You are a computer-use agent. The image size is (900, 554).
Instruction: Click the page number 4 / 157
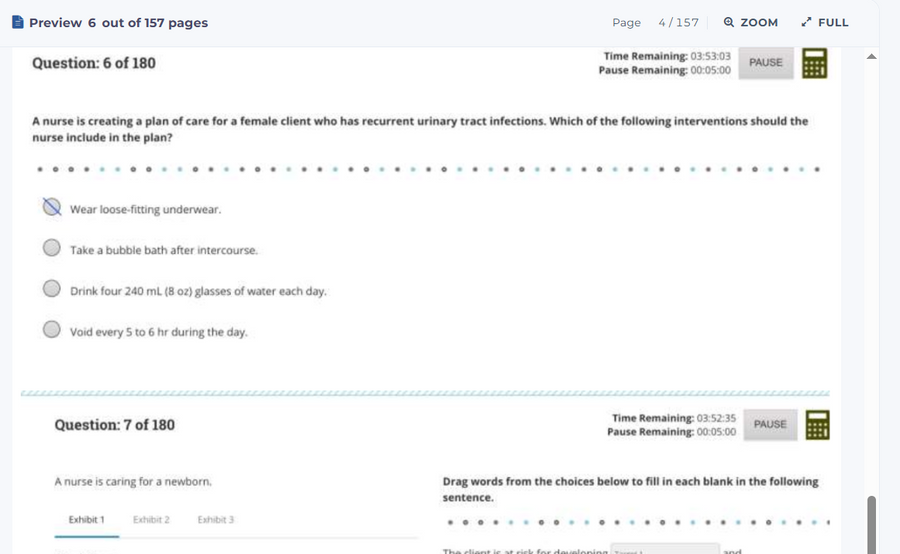pos(678,22)
